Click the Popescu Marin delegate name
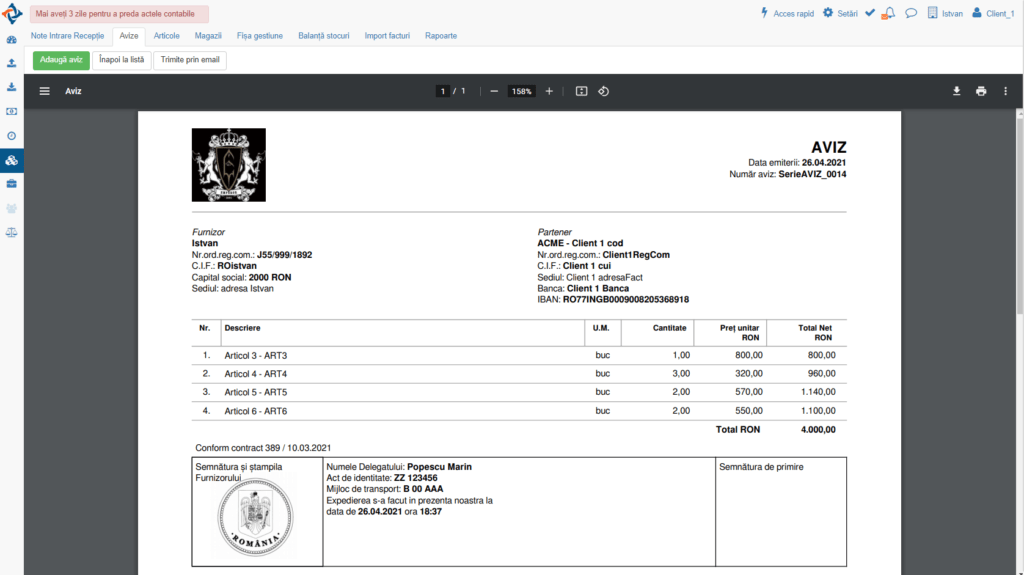 coord(439,467)
